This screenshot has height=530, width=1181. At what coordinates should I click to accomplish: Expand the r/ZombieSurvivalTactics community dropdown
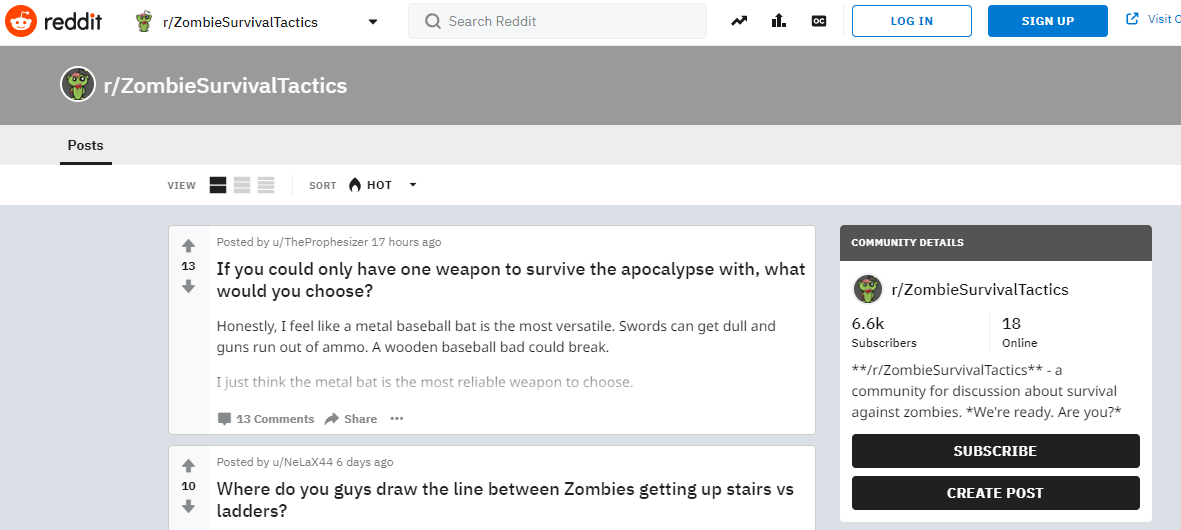coord(373,22)
